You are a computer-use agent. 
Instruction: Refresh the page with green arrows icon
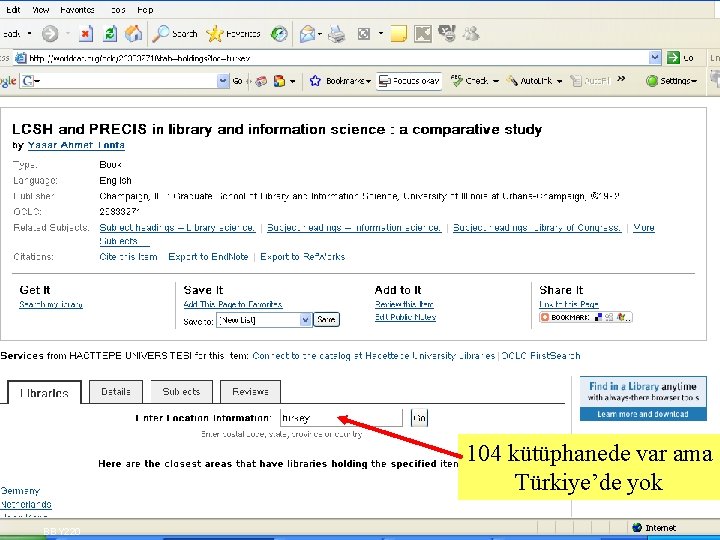tap(110, 34)
